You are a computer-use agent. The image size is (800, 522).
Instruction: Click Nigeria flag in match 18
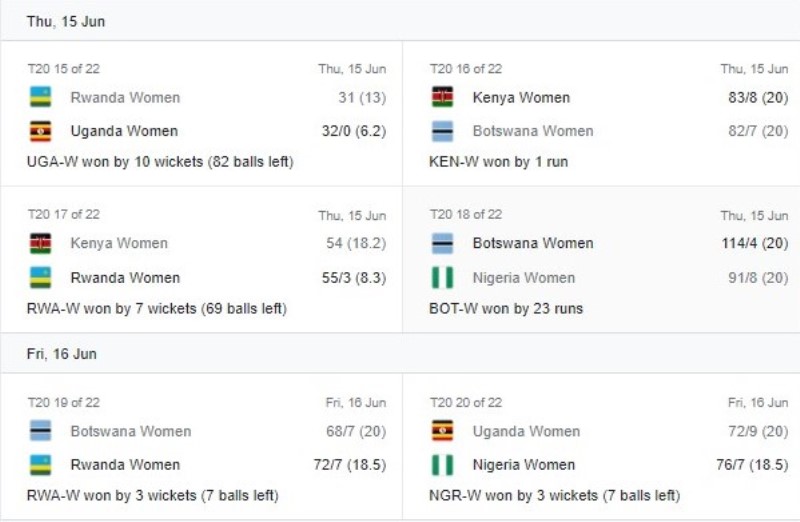pos(442,278)
